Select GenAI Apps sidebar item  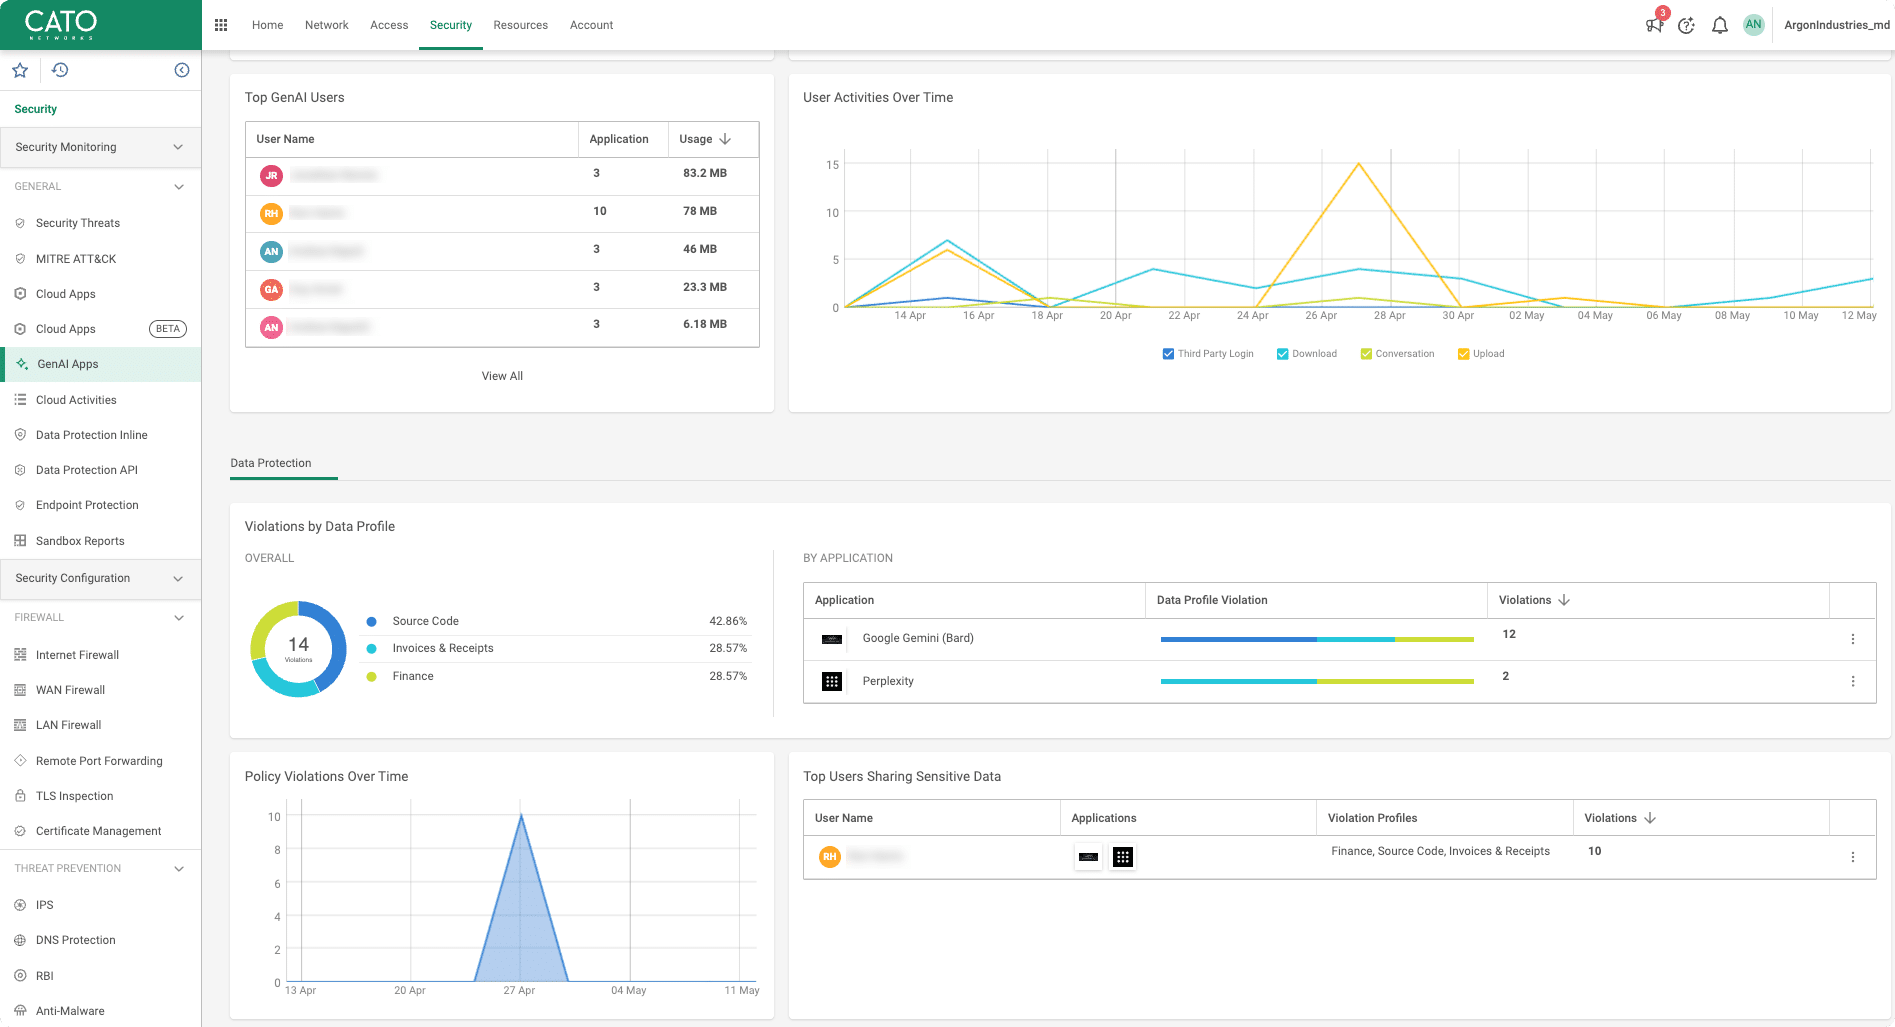click(x=100, y=364)
